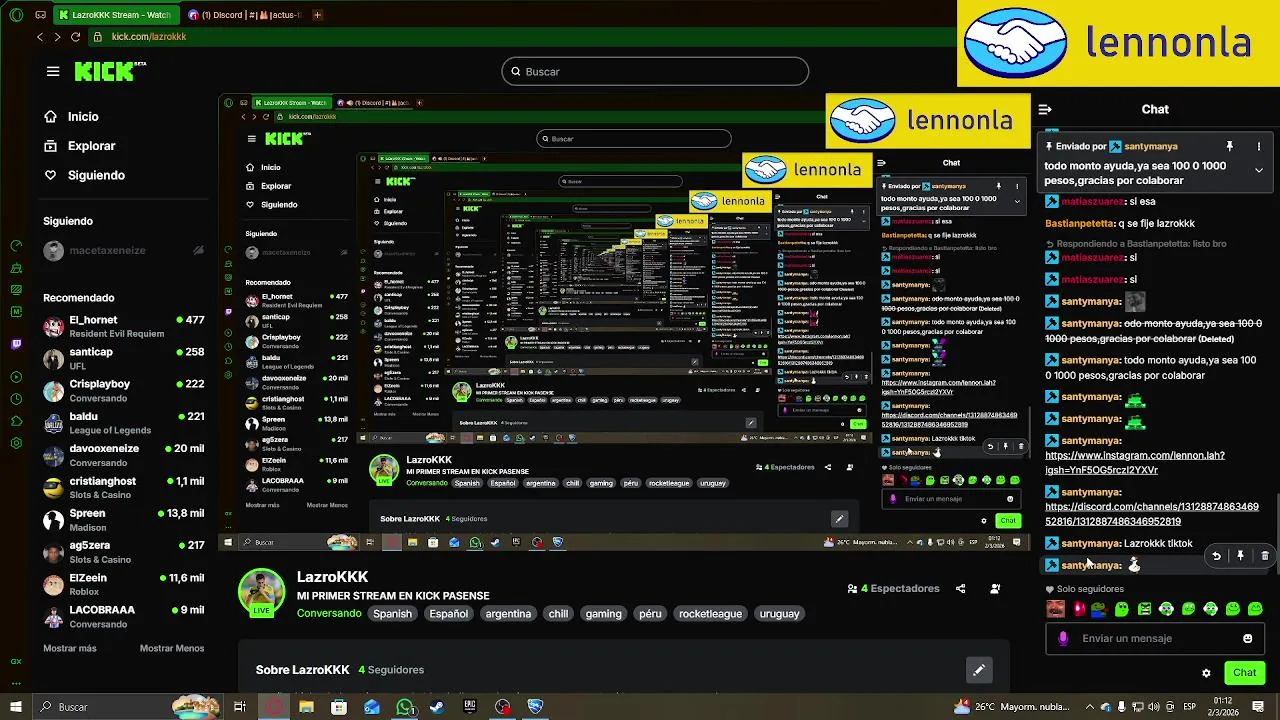Open the emoji picker in the message box
Image resolution: width=1280 pixels, height=720 pixels.
1247,638
